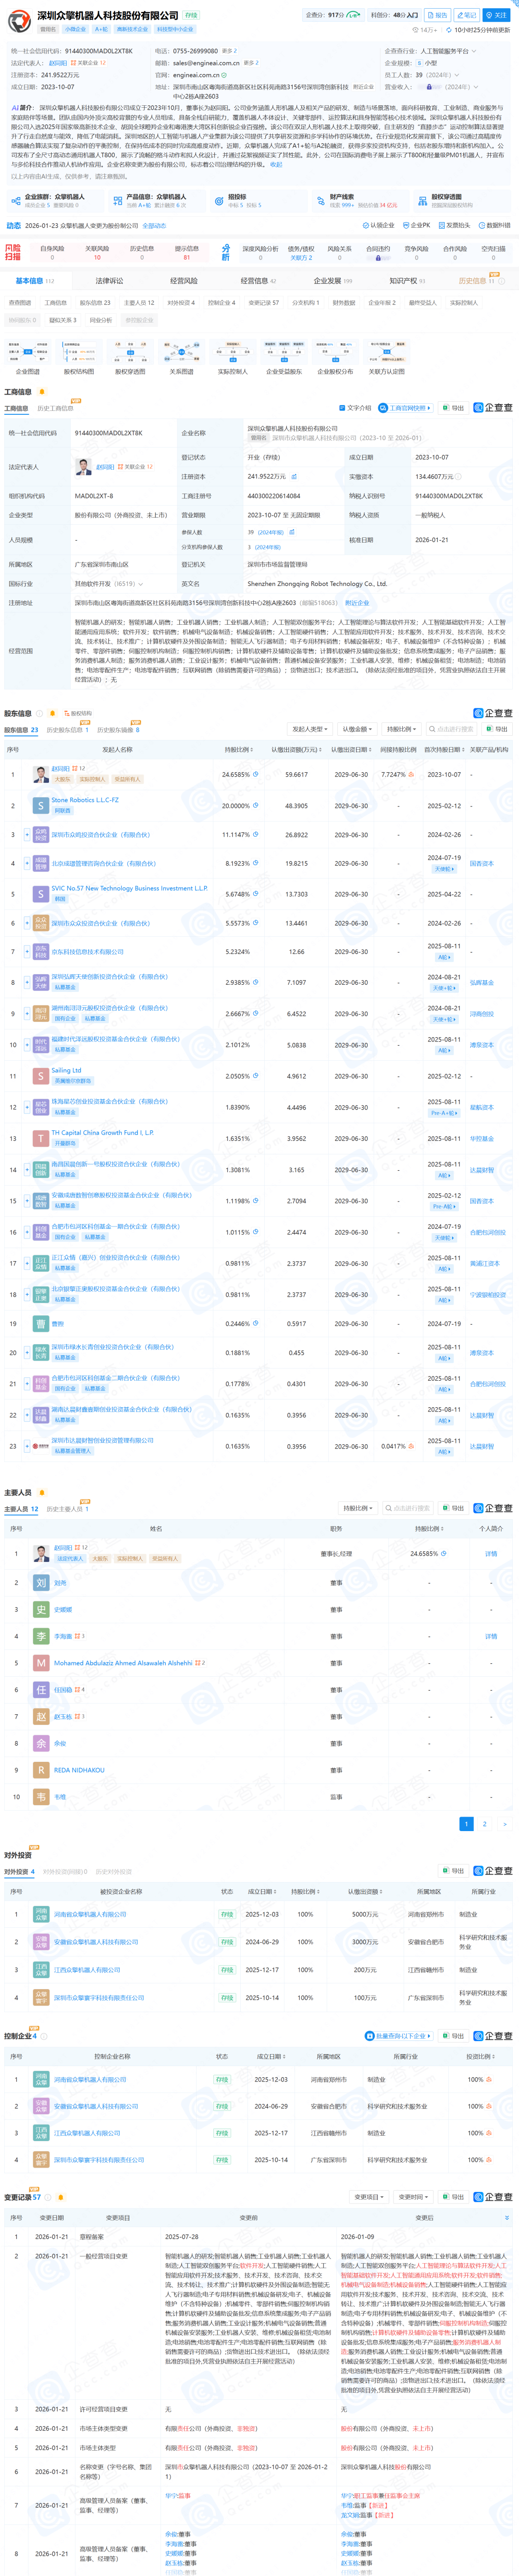The width and height of the screenshot is (519, 2576).
Task: Click the 股权结构 icon beside 股东信息 heading
Action: pos(77,714)
